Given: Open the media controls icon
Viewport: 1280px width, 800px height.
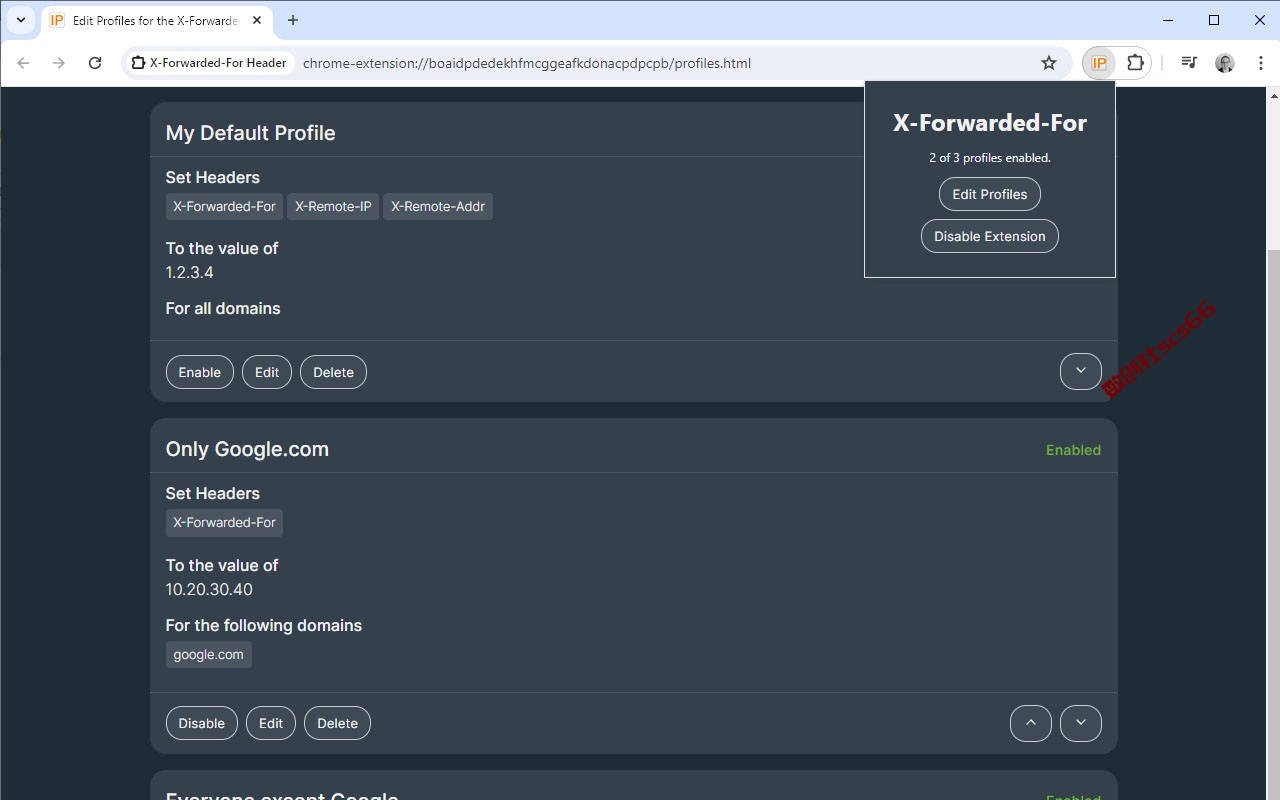Looking at the screenshot, I should [x=1189, y=63].
